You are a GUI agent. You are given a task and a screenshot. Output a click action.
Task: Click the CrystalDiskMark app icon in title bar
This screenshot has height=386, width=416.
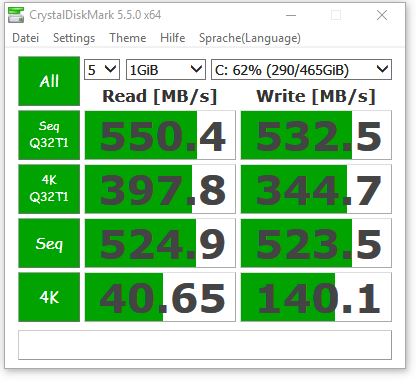[16, 15]
